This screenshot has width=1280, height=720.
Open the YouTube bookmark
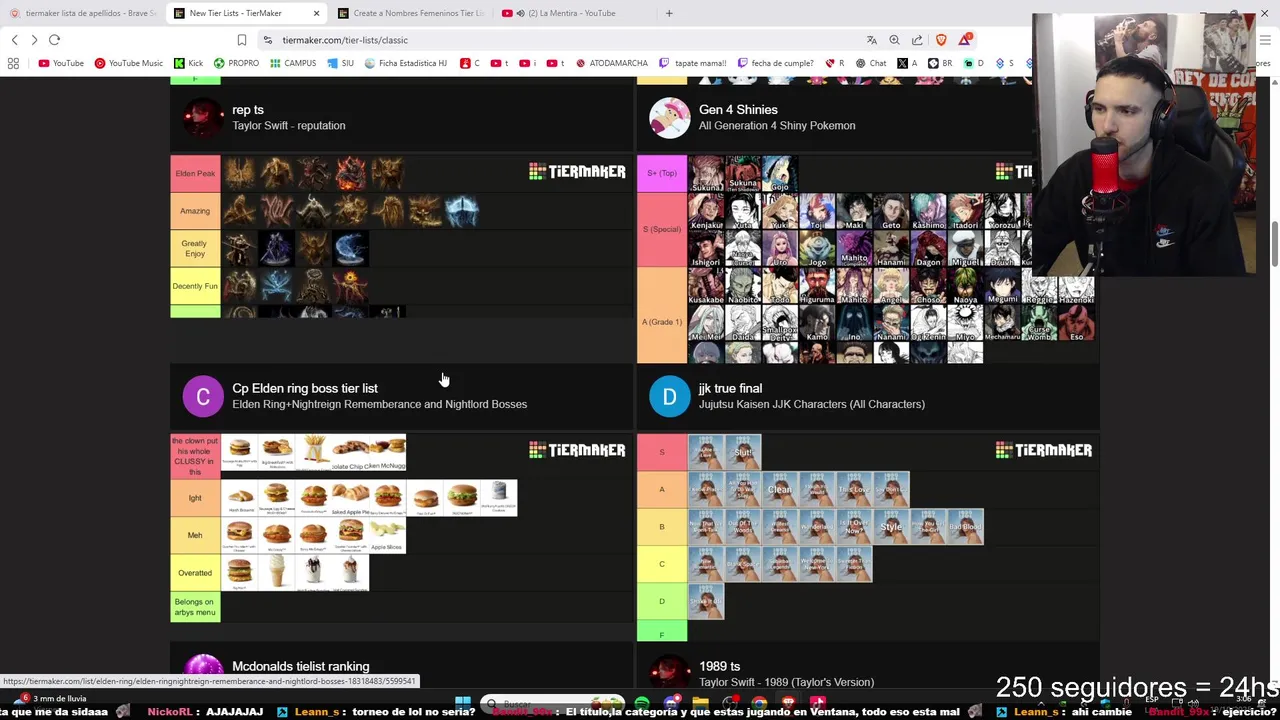[x=61, y=63]
